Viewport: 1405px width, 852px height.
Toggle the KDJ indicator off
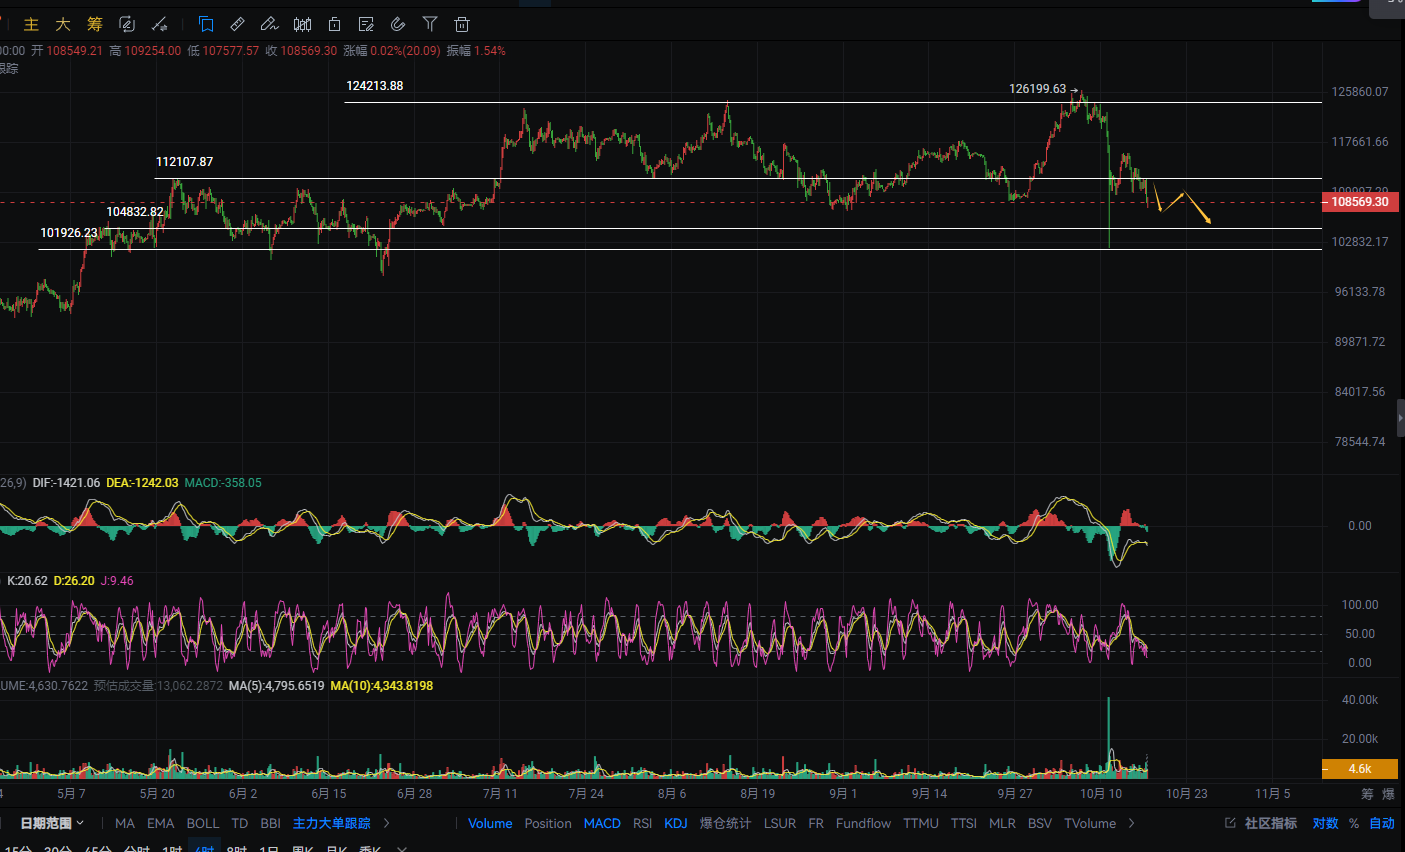pyautogui.click(x=676, y=823)
